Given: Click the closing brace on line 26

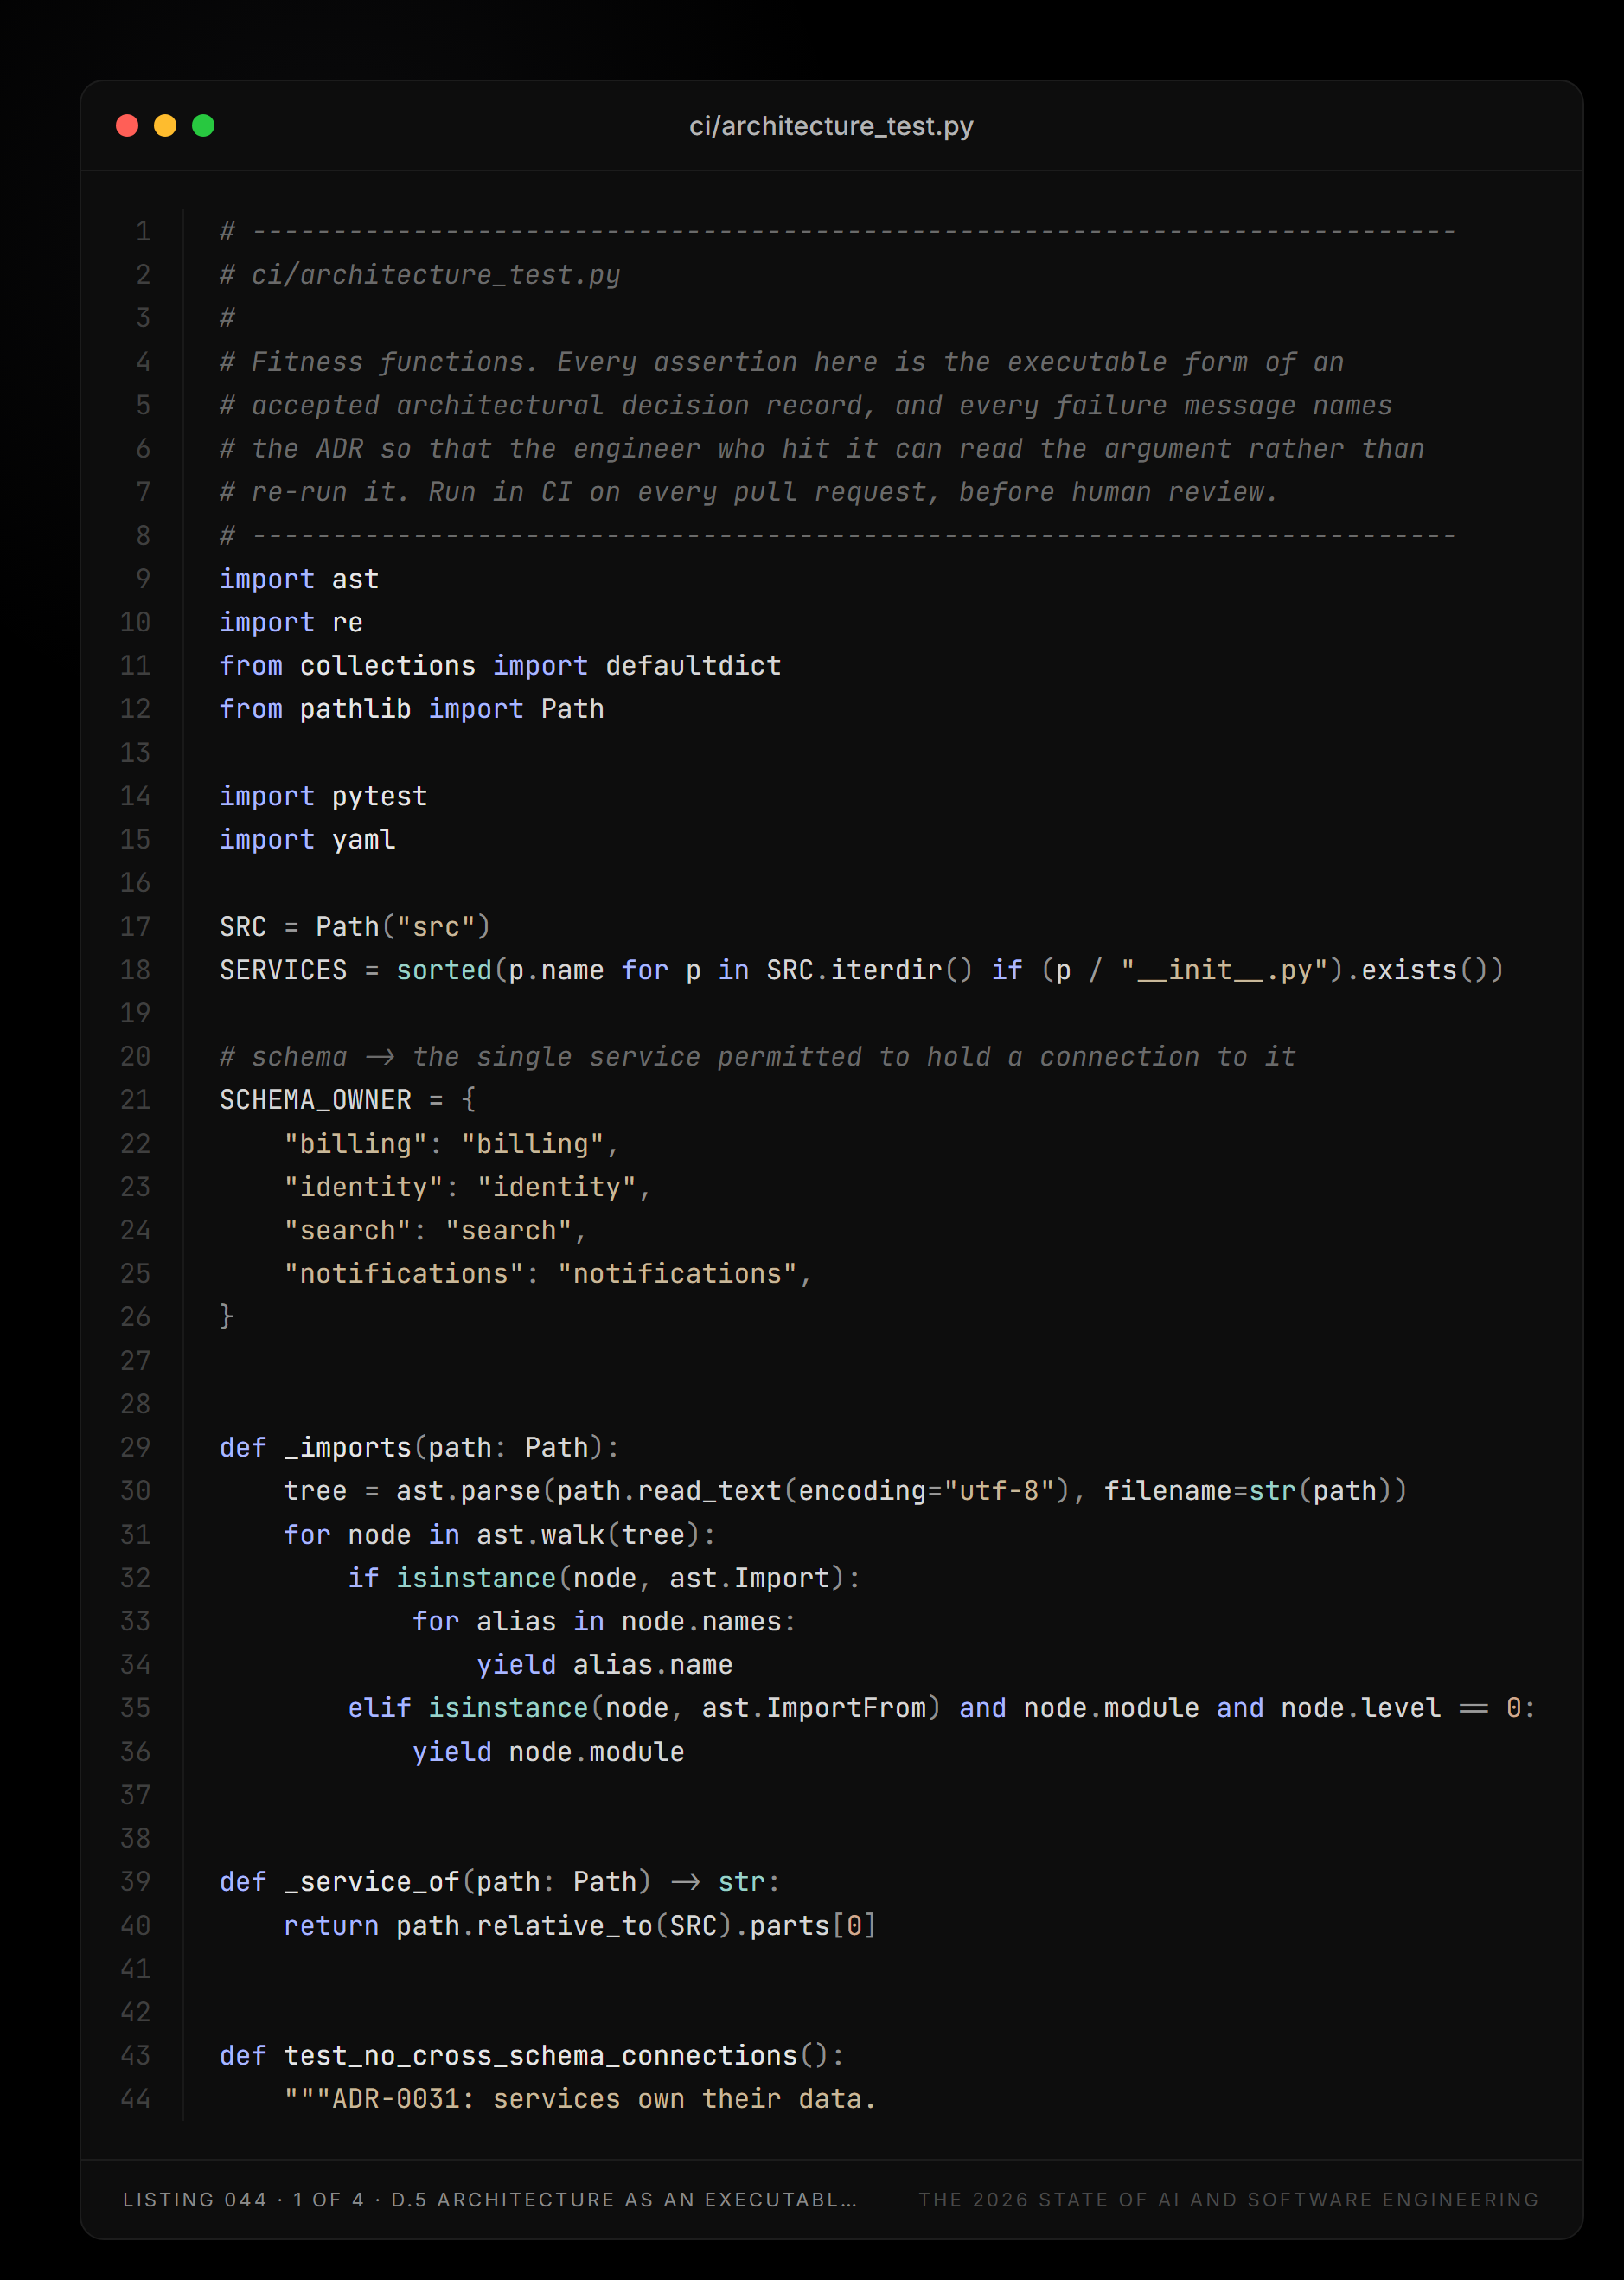Looking at the screenshot, I should 227,1317.
